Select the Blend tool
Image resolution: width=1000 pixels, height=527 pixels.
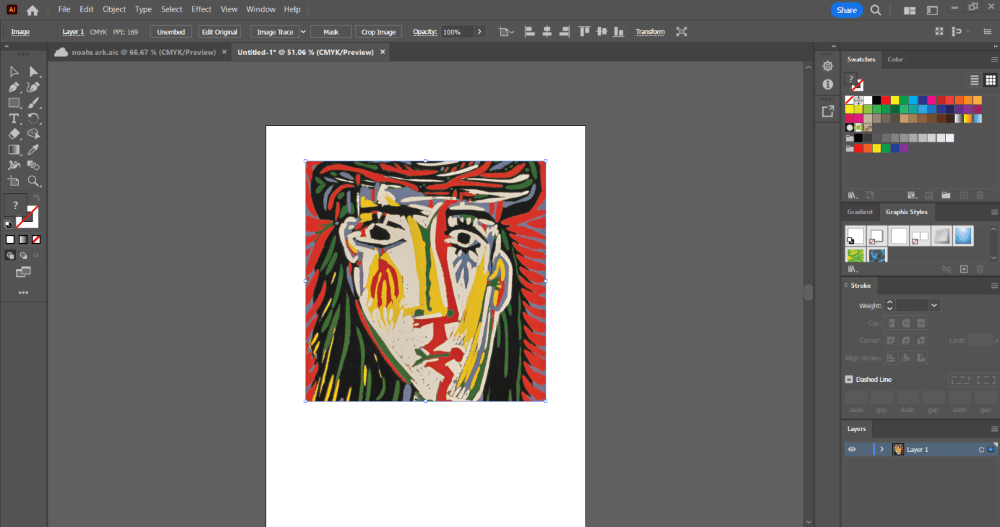[34, 165]
